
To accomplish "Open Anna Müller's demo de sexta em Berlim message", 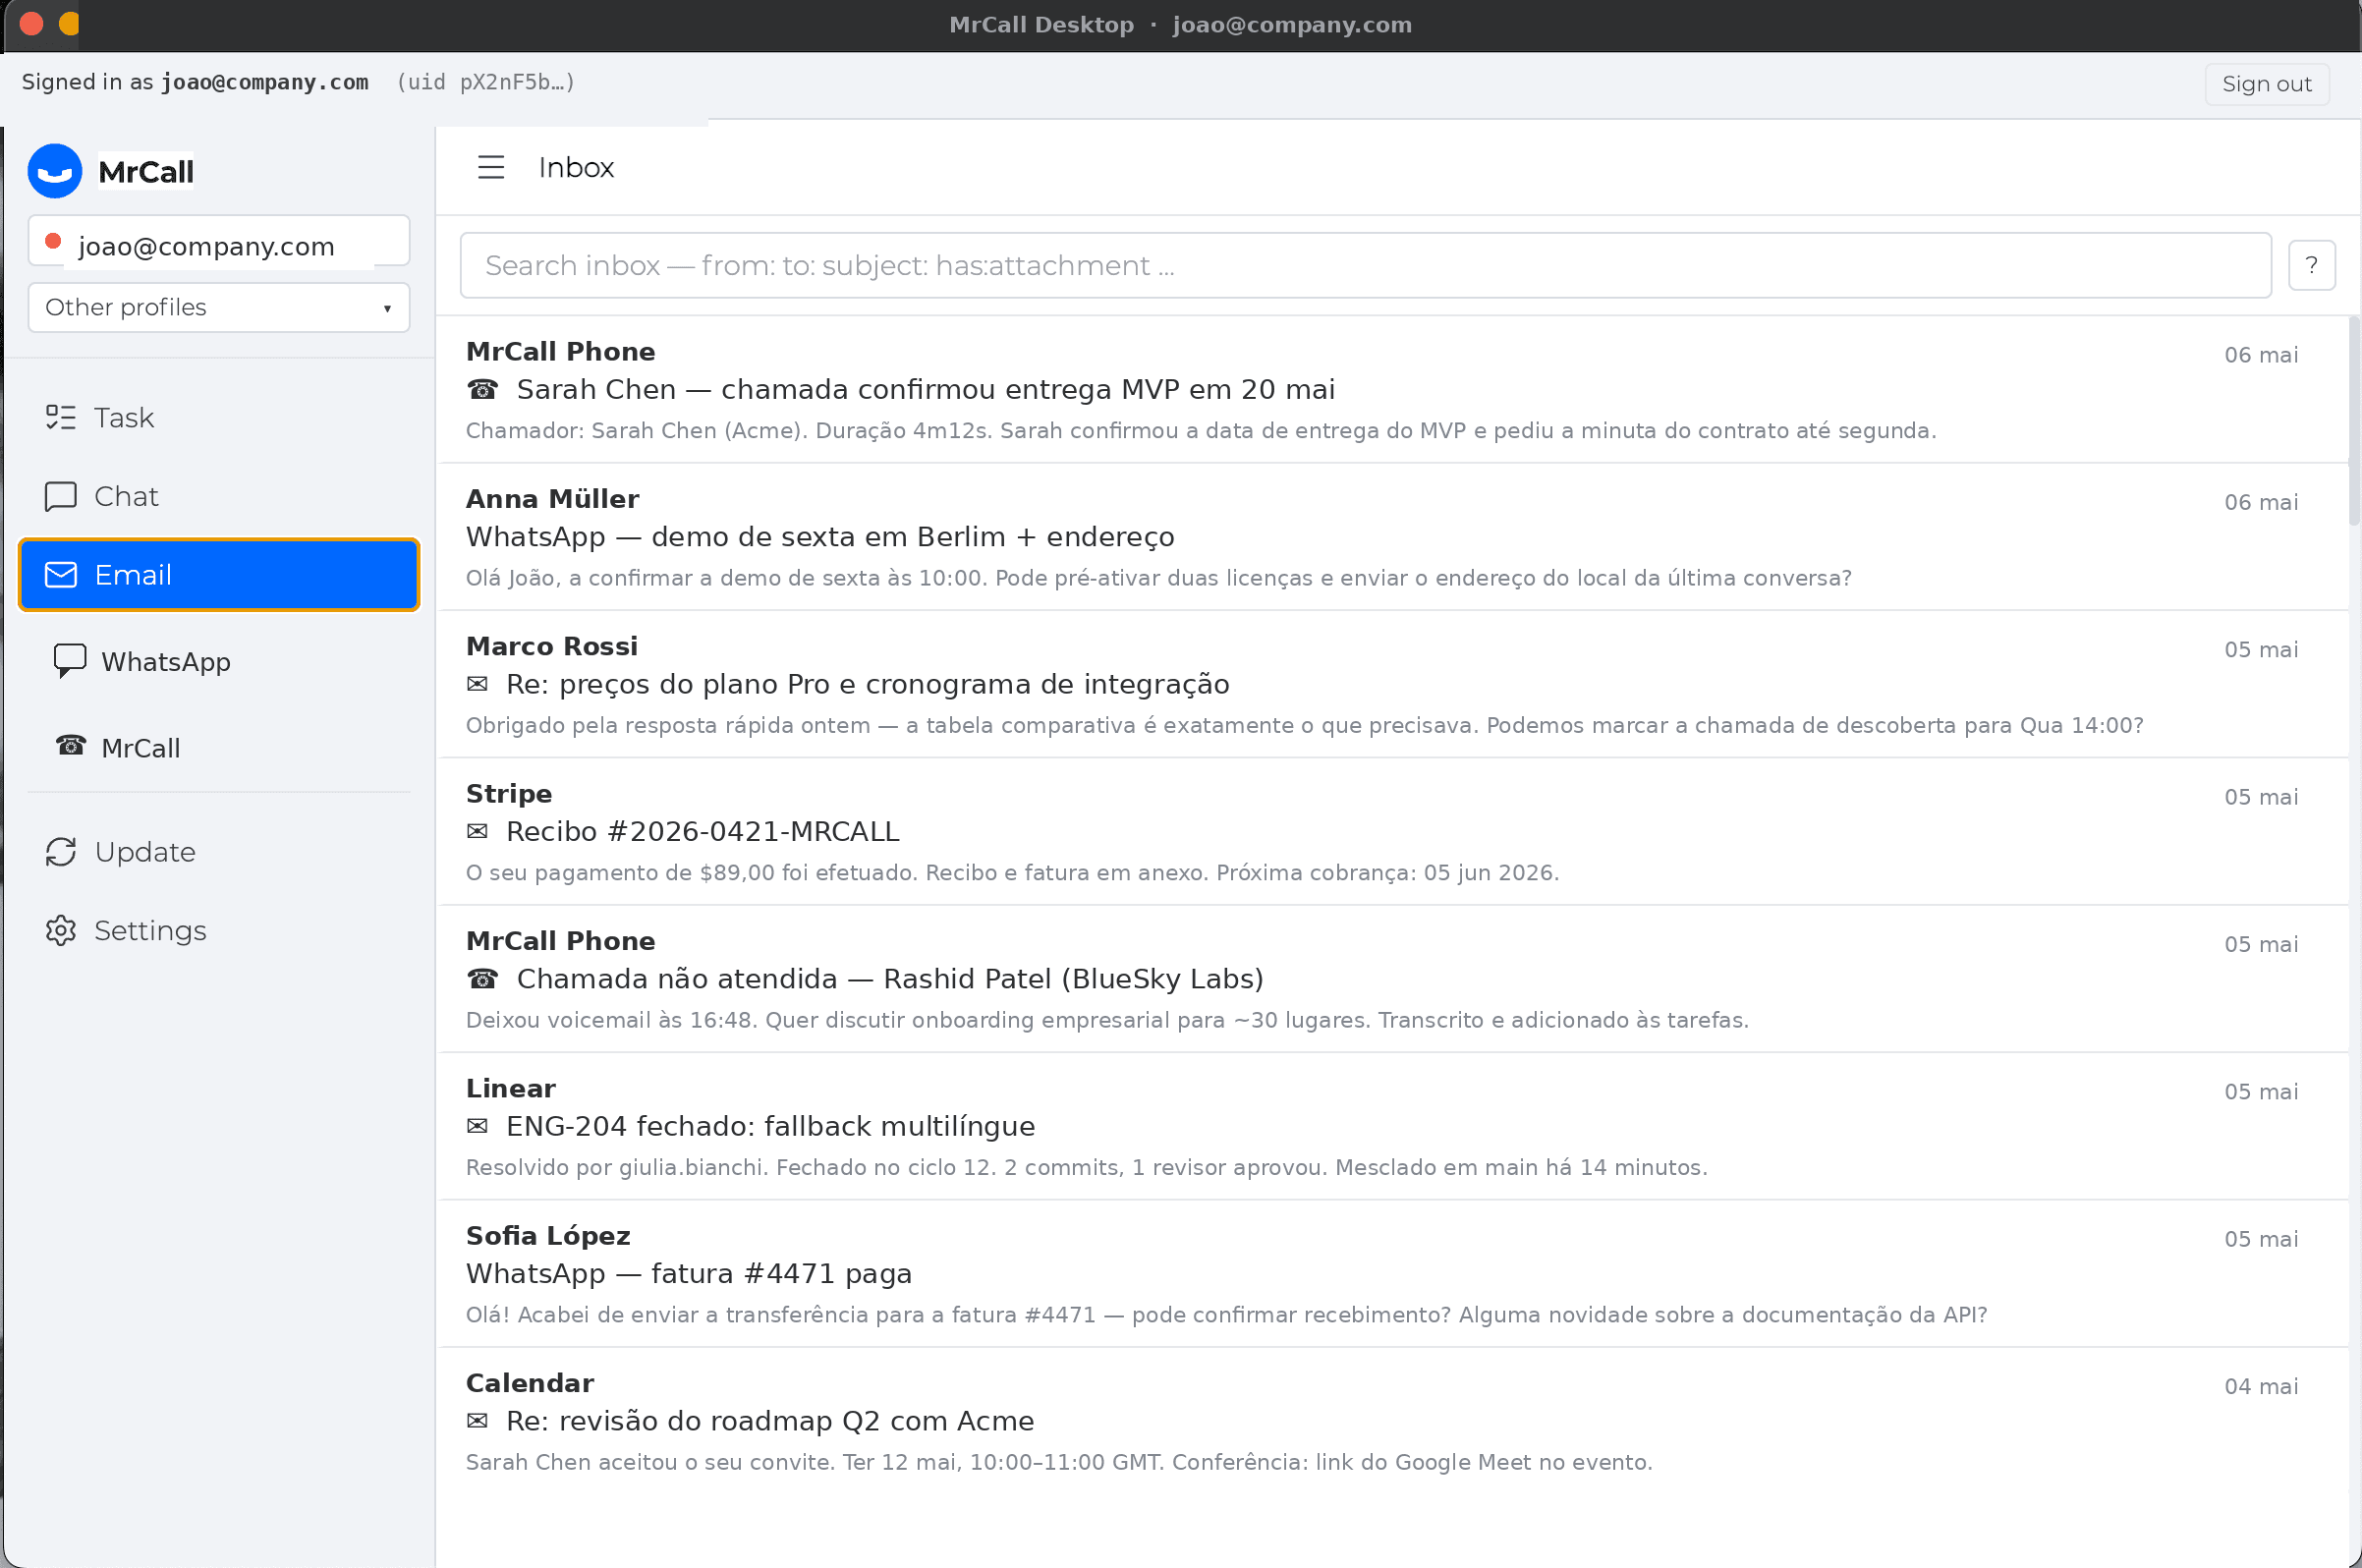I will click(x=1392, y=537).
